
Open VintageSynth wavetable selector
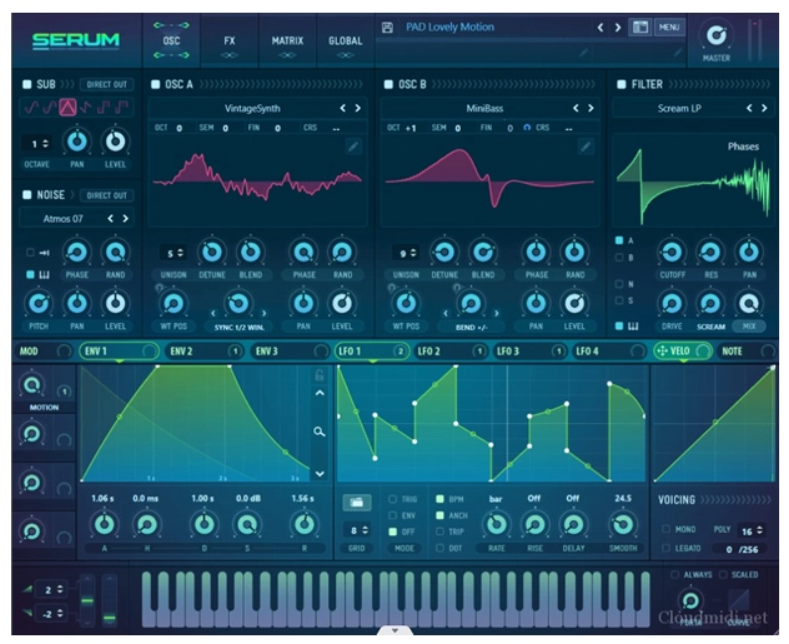point(252,108)
